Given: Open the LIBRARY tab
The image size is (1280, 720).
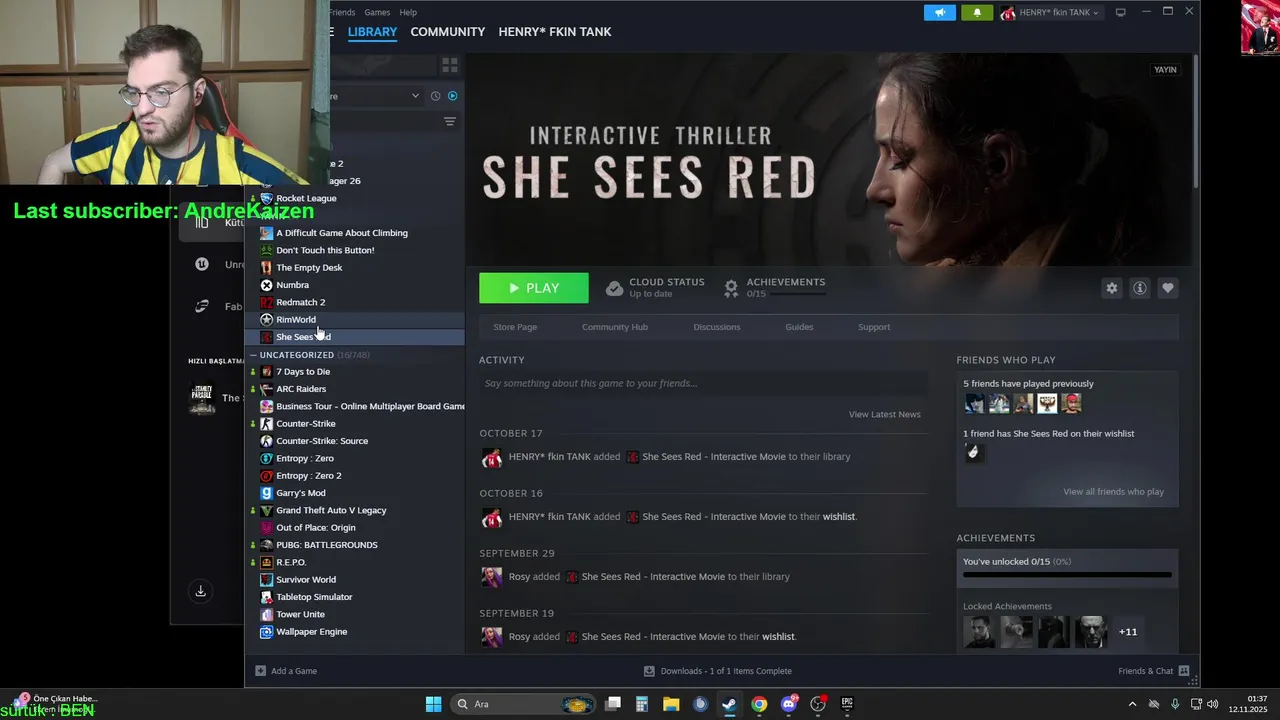Looking at the screenshot, I should click(372, 32).
